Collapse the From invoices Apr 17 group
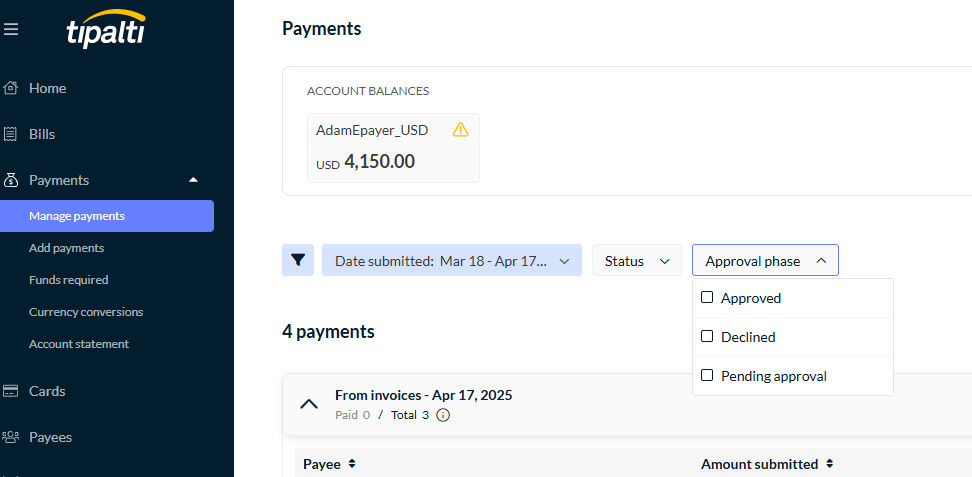 click(x=309, y=404)
